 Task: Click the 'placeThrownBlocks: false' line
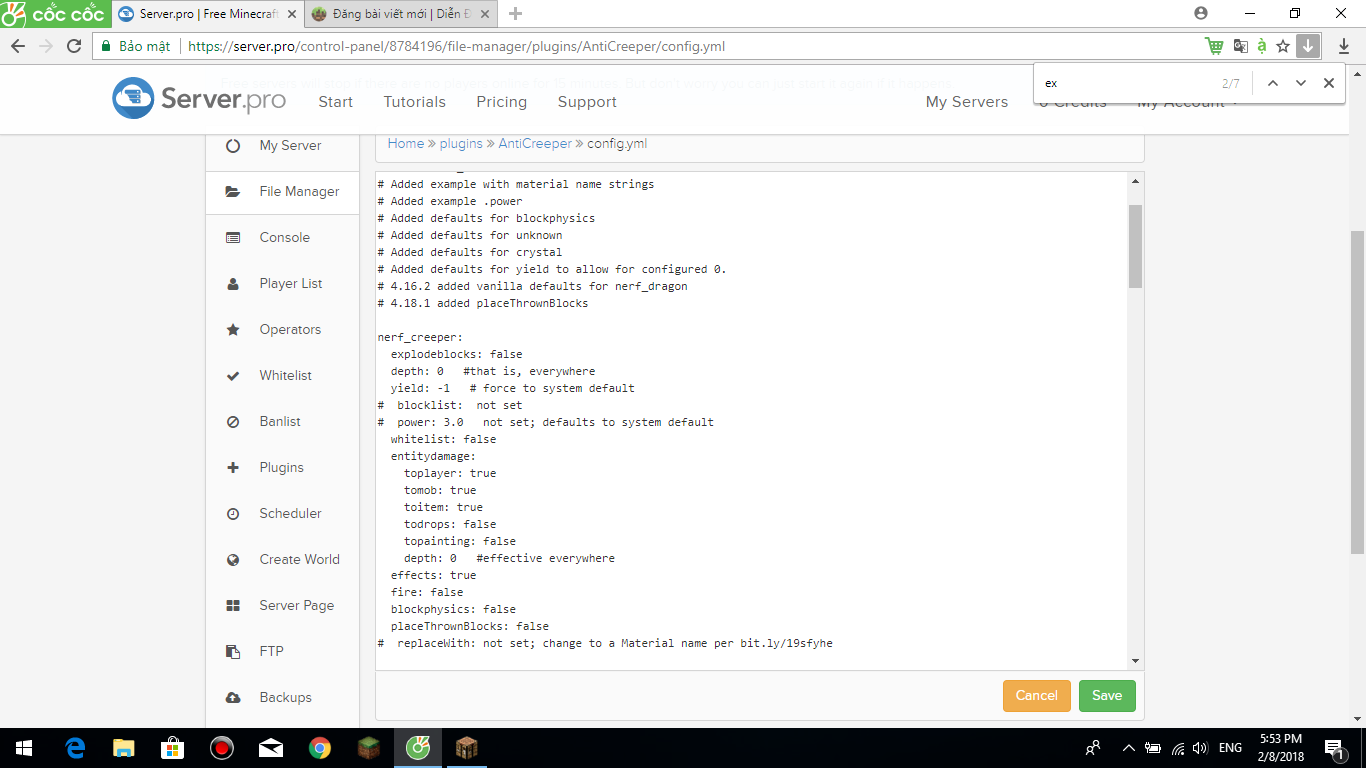pos(469,626)
